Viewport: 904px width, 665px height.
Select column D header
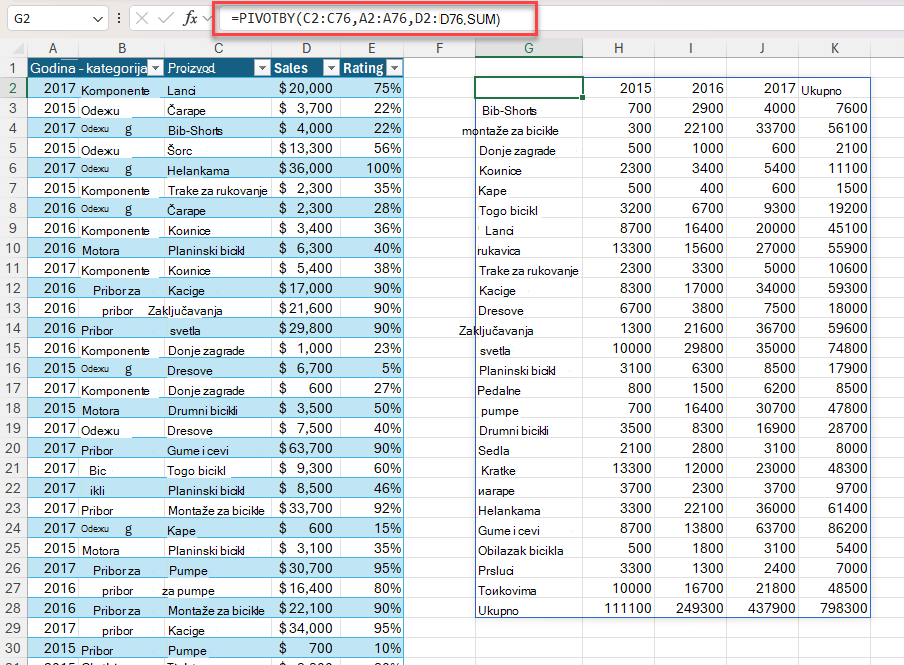click(x=306, y=48)
